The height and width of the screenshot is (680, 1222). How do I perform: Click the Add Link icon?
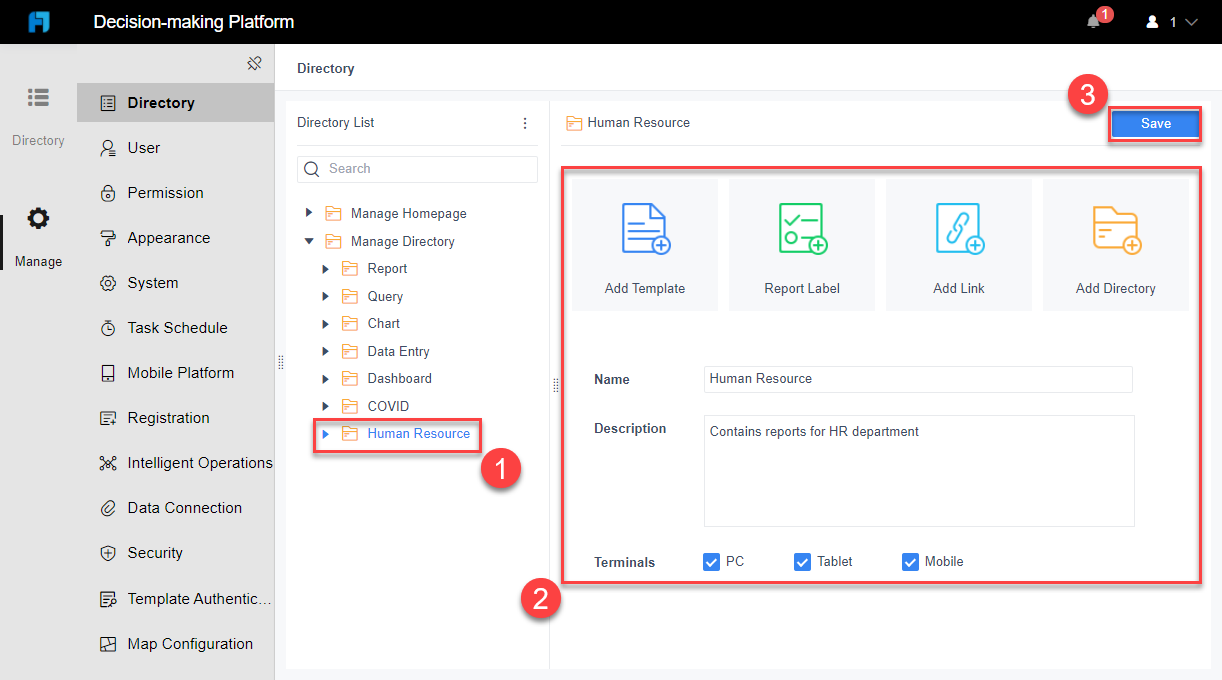[x=958, y=228]
